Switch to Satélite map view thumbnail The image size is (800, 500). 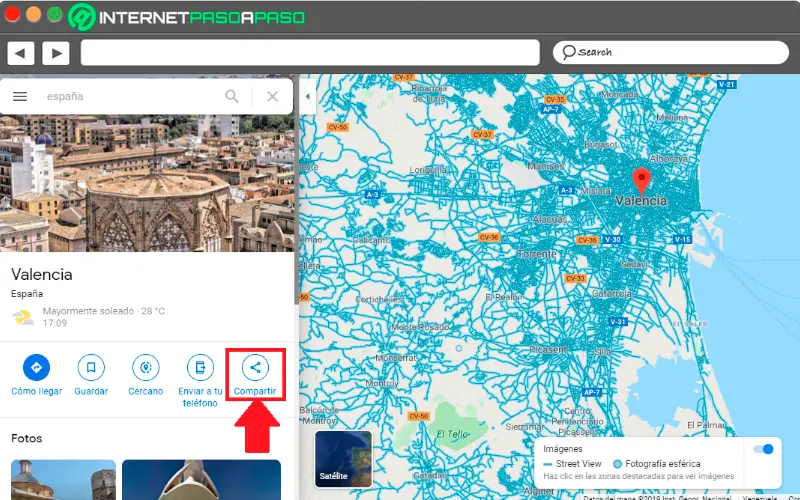343,459
